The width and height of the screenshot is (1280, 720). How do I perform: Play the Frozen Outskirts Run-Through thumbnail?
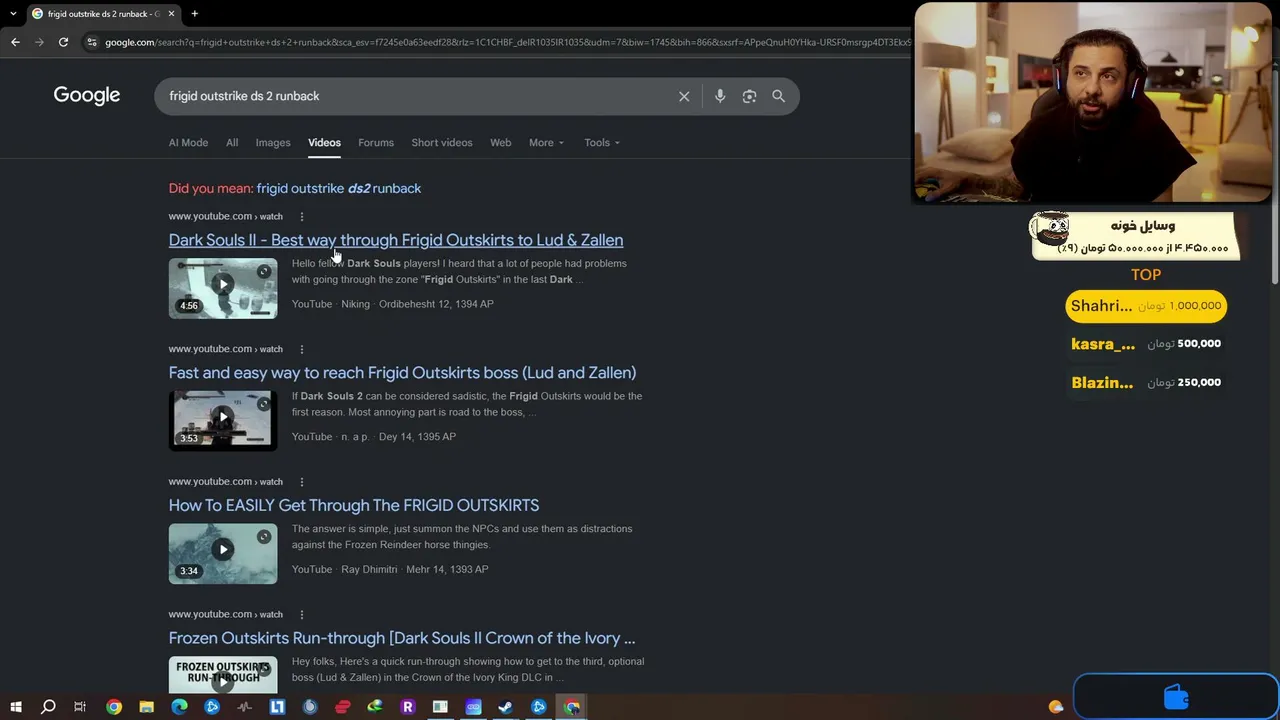223,675
